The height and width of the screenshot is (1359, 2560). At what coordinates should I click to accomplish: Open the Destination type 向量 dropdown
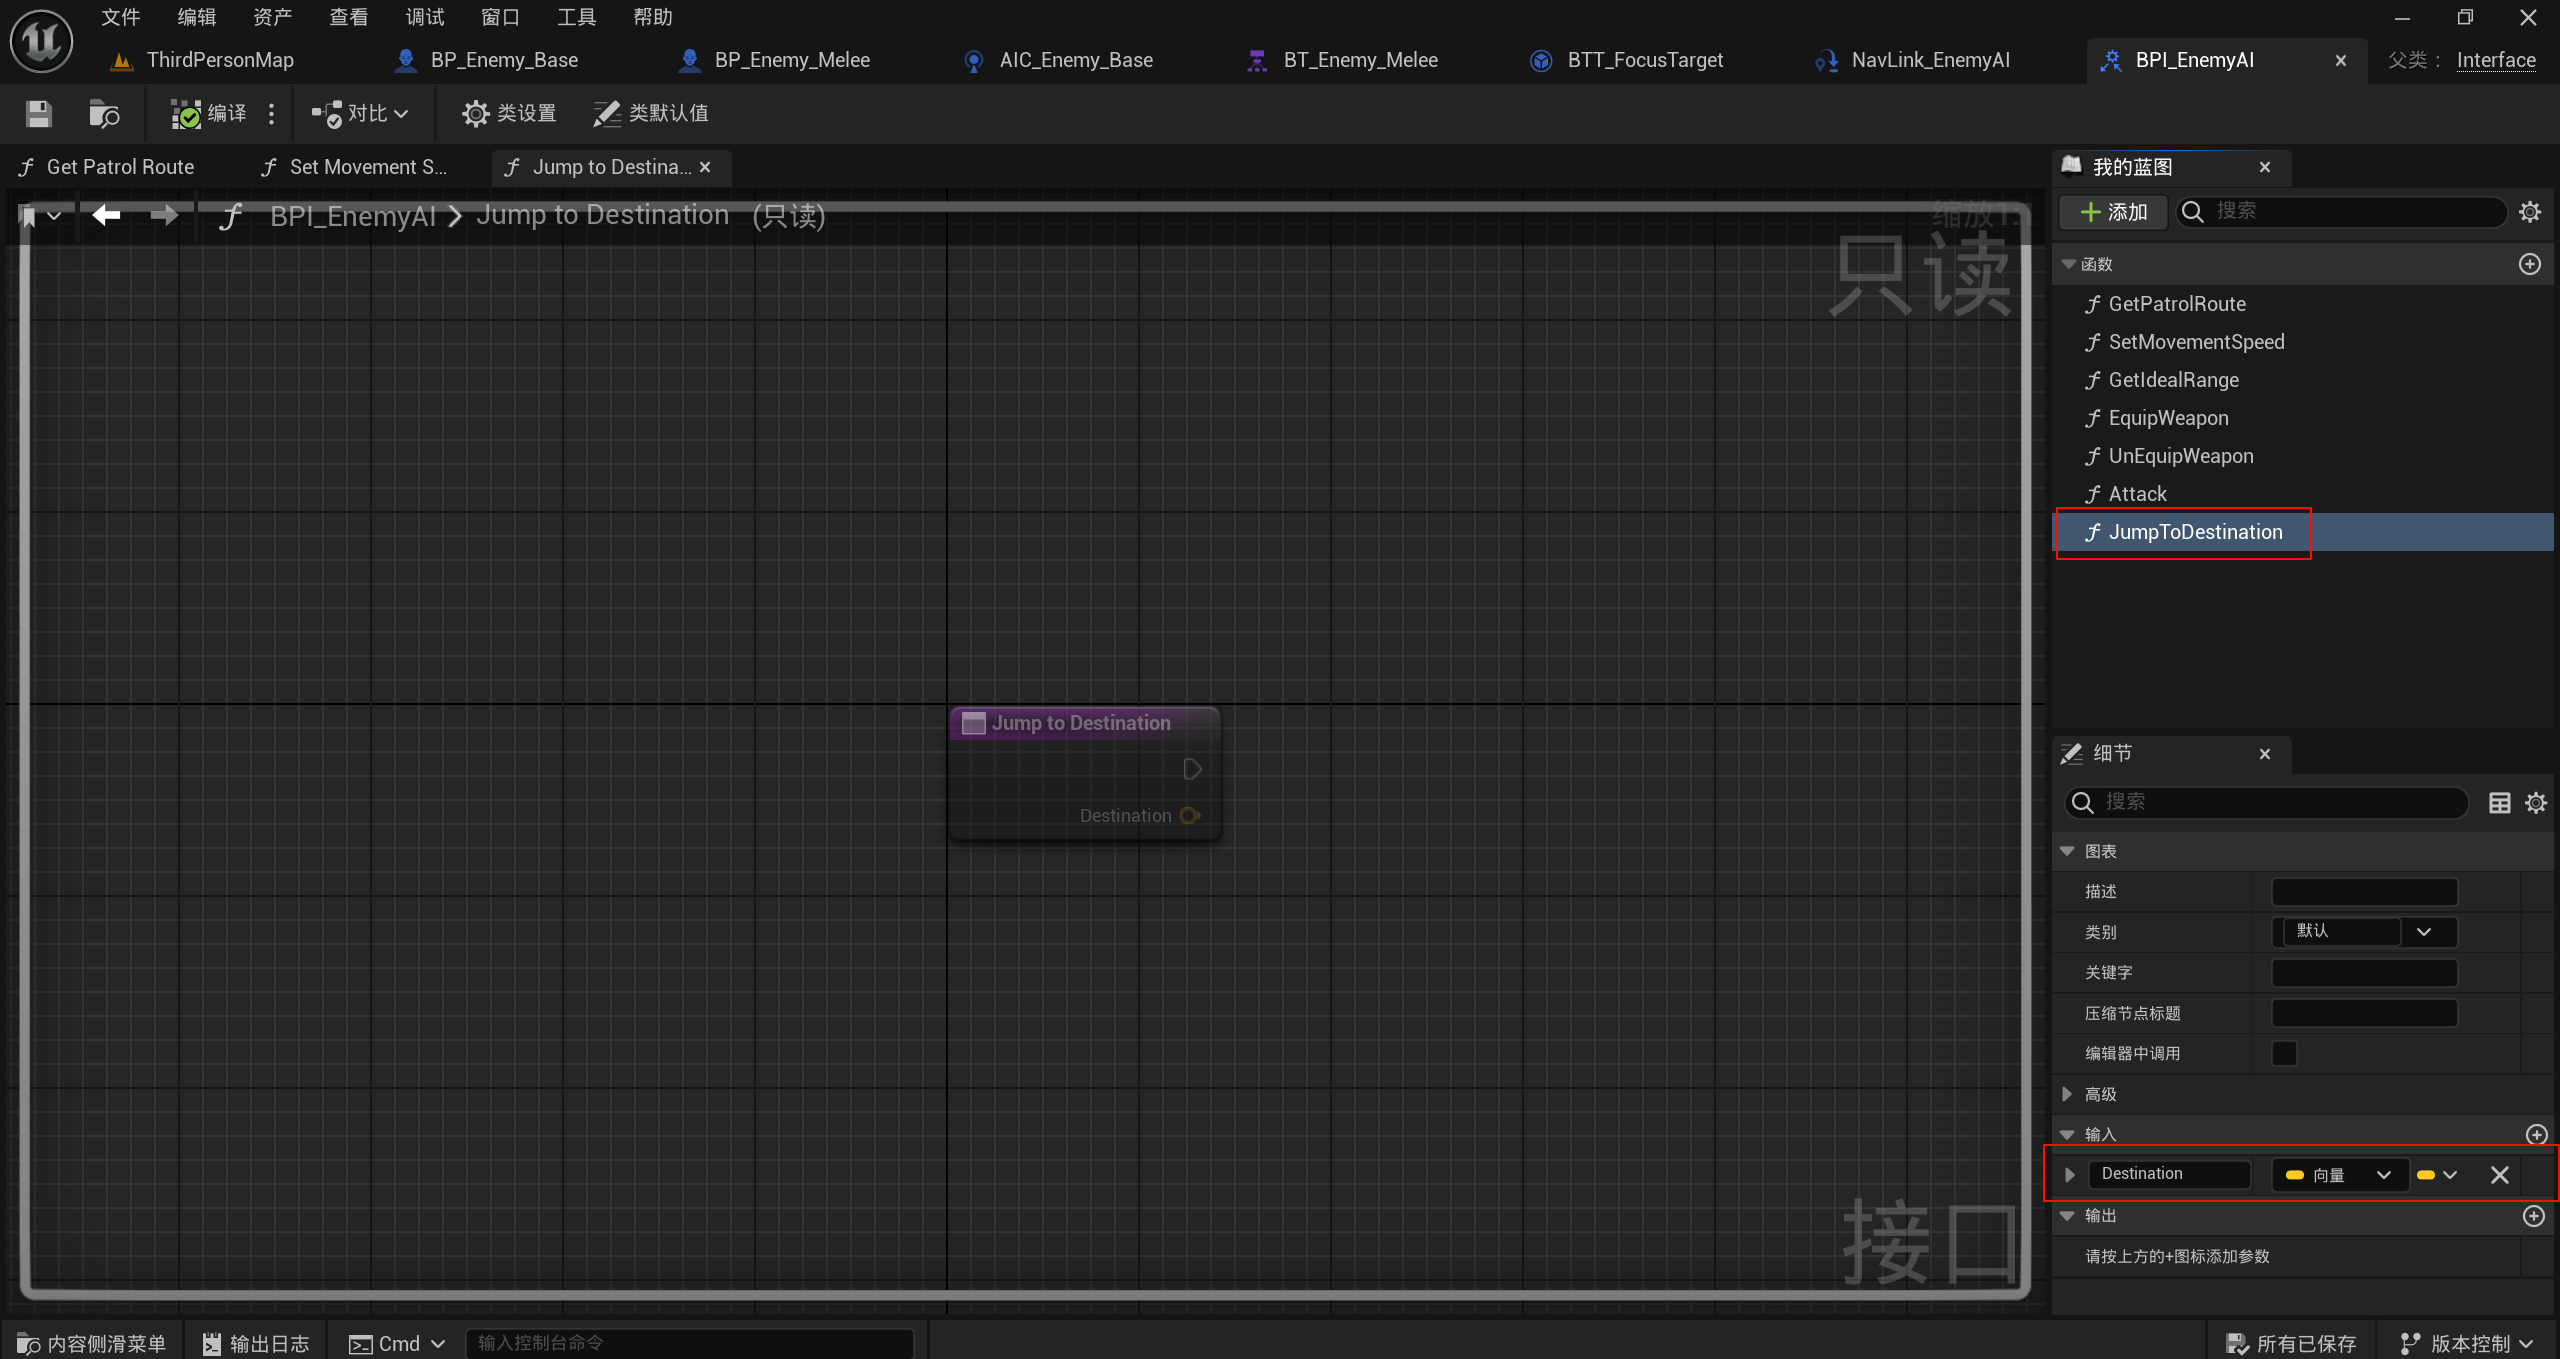[2338, 1175]
